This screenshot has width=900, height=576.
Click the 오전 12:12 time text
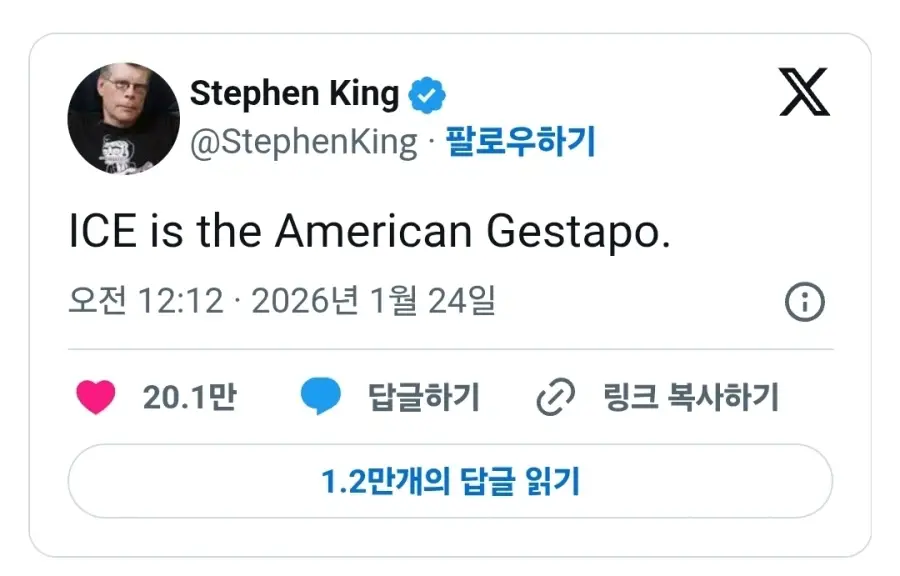pos(146,301)
